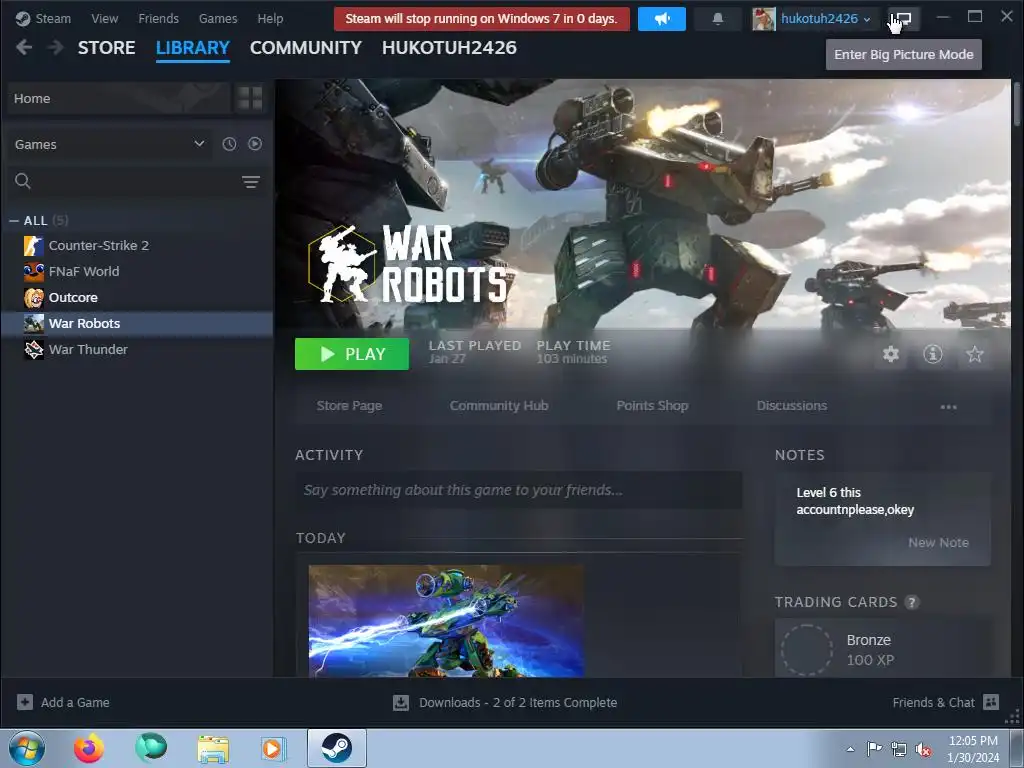Viewport: 1024px width, 768px height.
Task: Switch to the COMMUNITY tab
Action: click(306, 48)
